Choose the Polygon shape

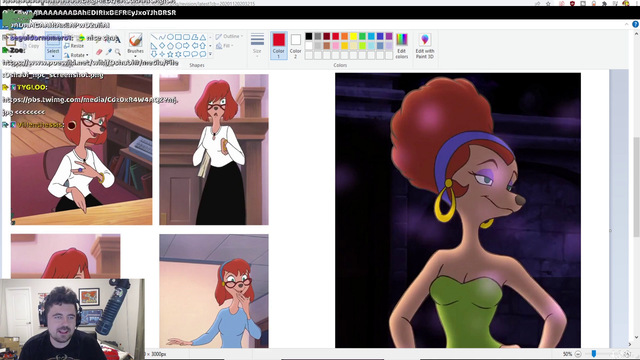pyautogui.click(x=195, y=37)
